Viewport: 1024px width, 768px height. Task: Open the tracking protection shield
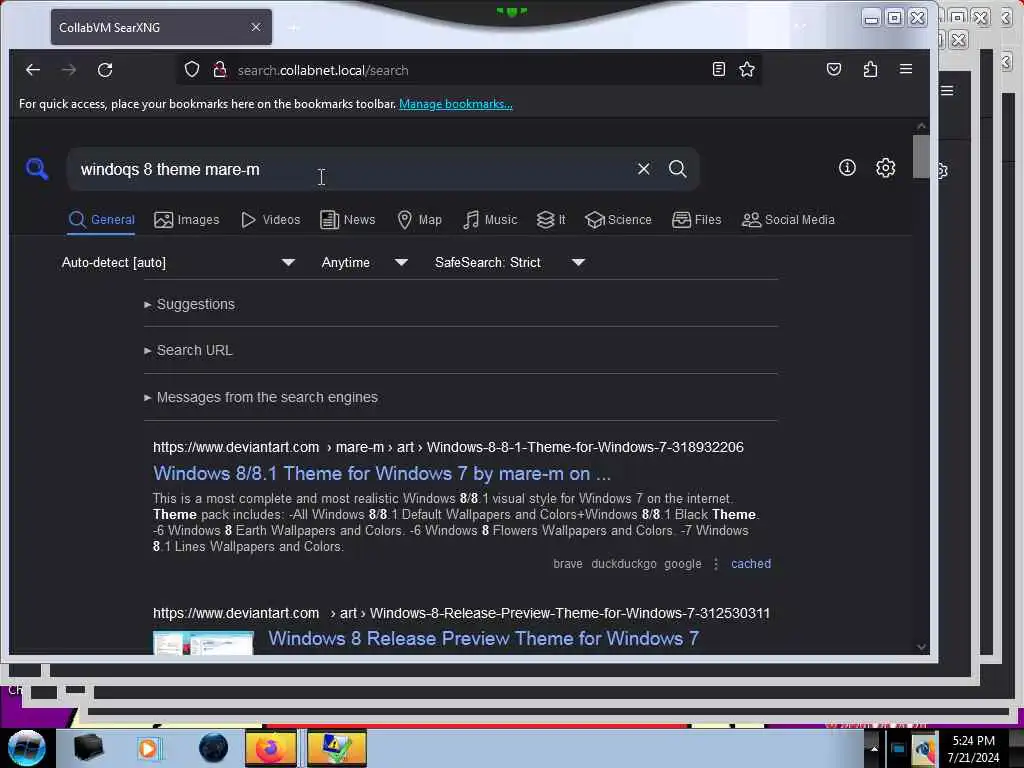coord(191,69)
